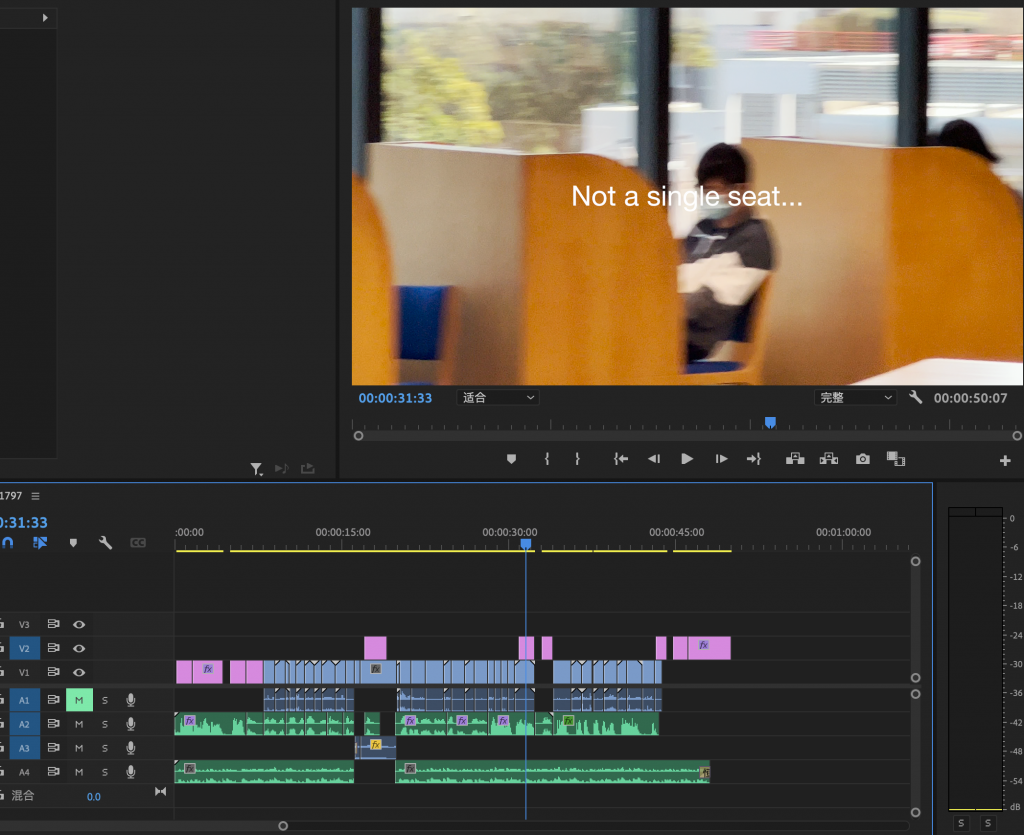The width and height of the screenshot is (1024, 835).
Task: Open the 适合 zoom level dropdown
Action: coord(498,398)
